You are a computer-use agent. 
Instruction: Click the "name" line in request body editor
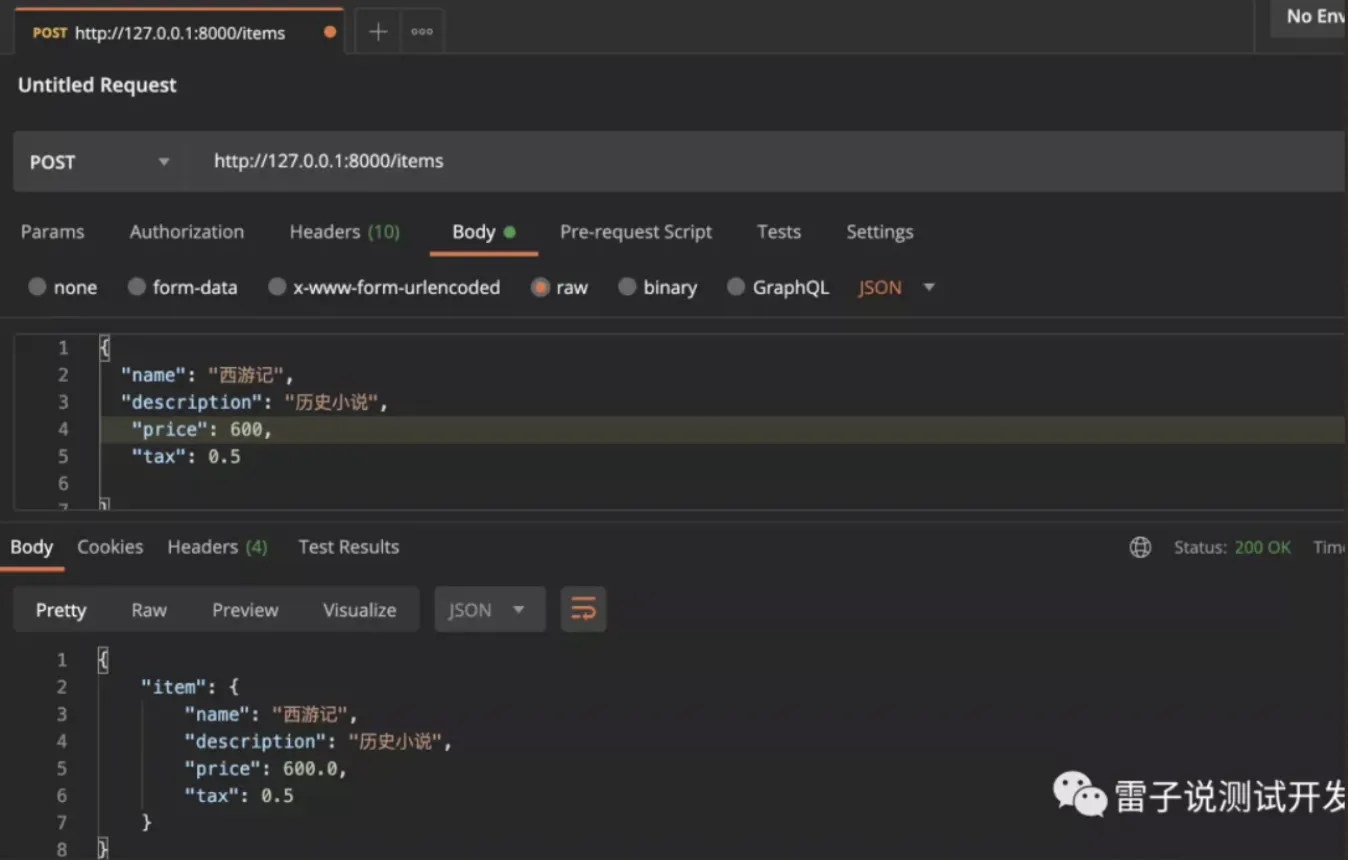pos(208,375)
